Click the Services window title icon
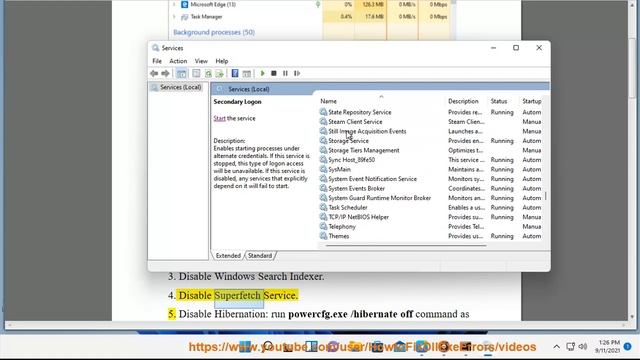Viewport: 640px width, 360px height. [155, 48]
